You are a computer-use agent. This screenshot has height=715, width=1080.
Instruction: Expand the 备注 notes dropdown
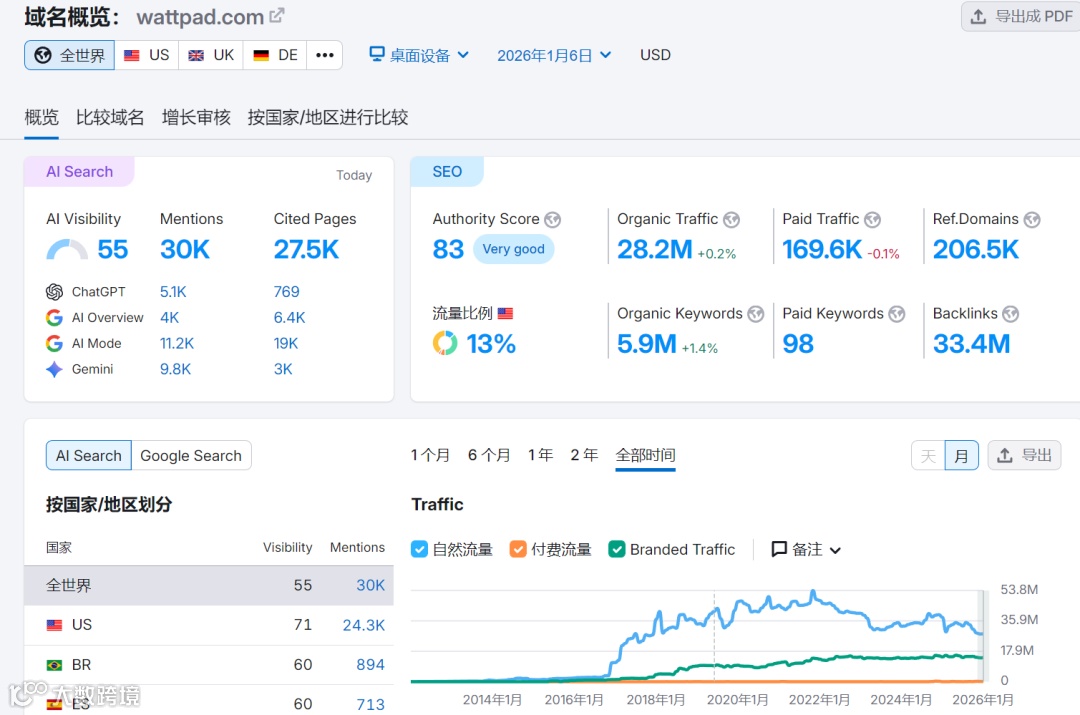[807, 549]
